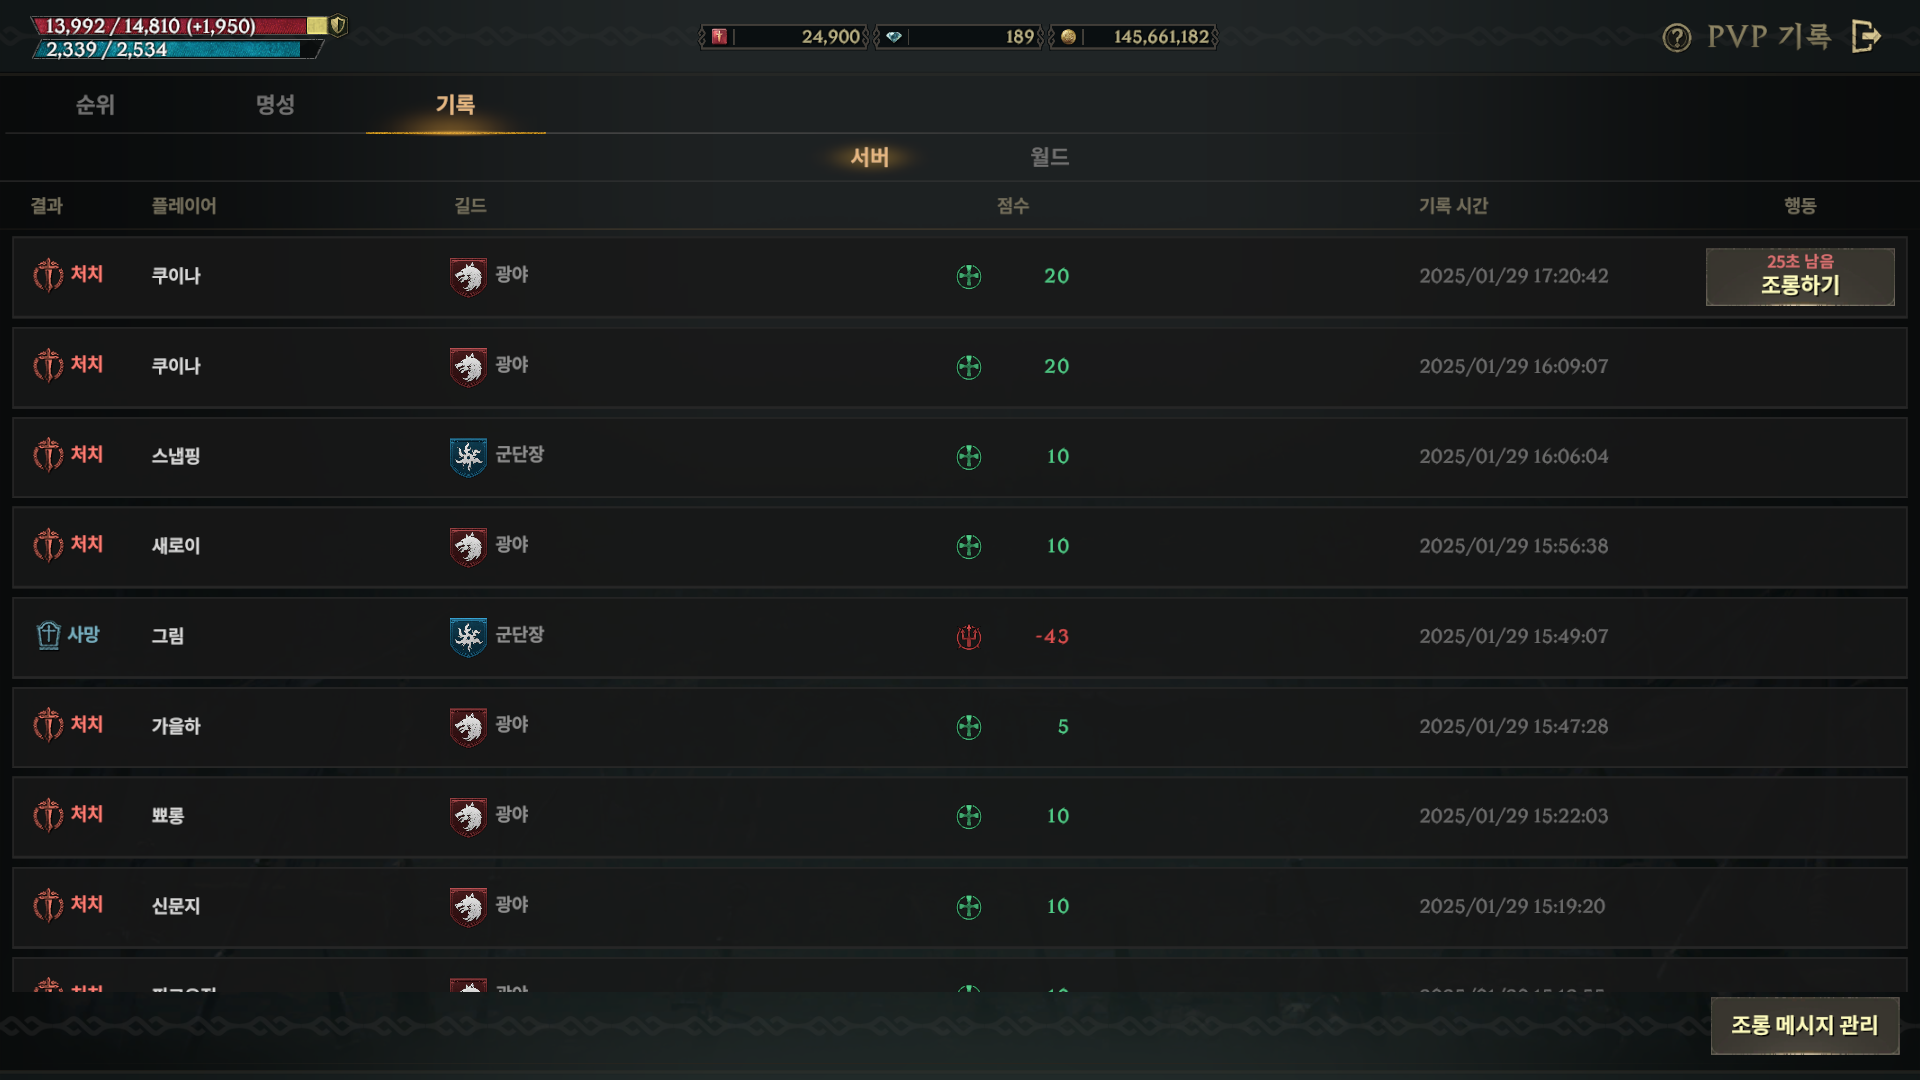Click the shield icon beside the health bar
The image size is (1920, 1080).
[338, 25]
